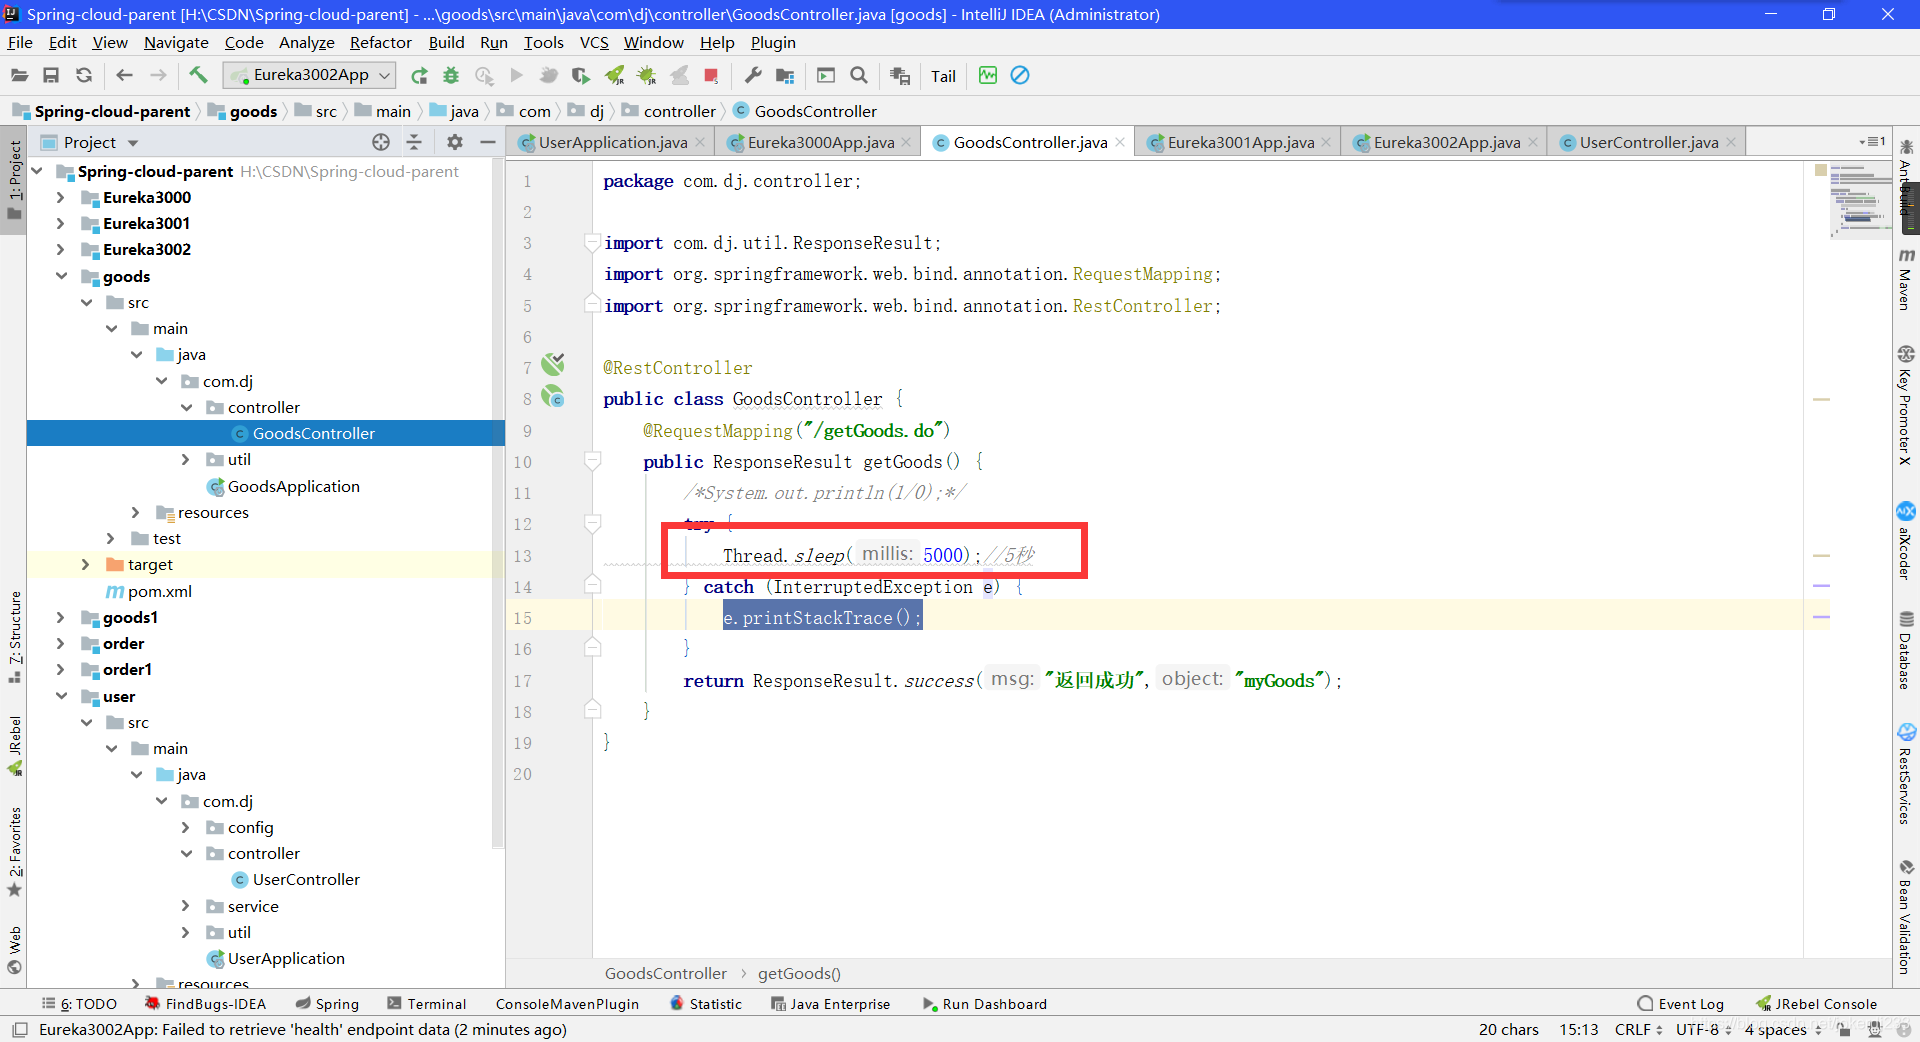The height and width of the screenshot is (1042, 1920).
Task: Close the Eureka3002App.java tab
Action: coord(1533,142)
